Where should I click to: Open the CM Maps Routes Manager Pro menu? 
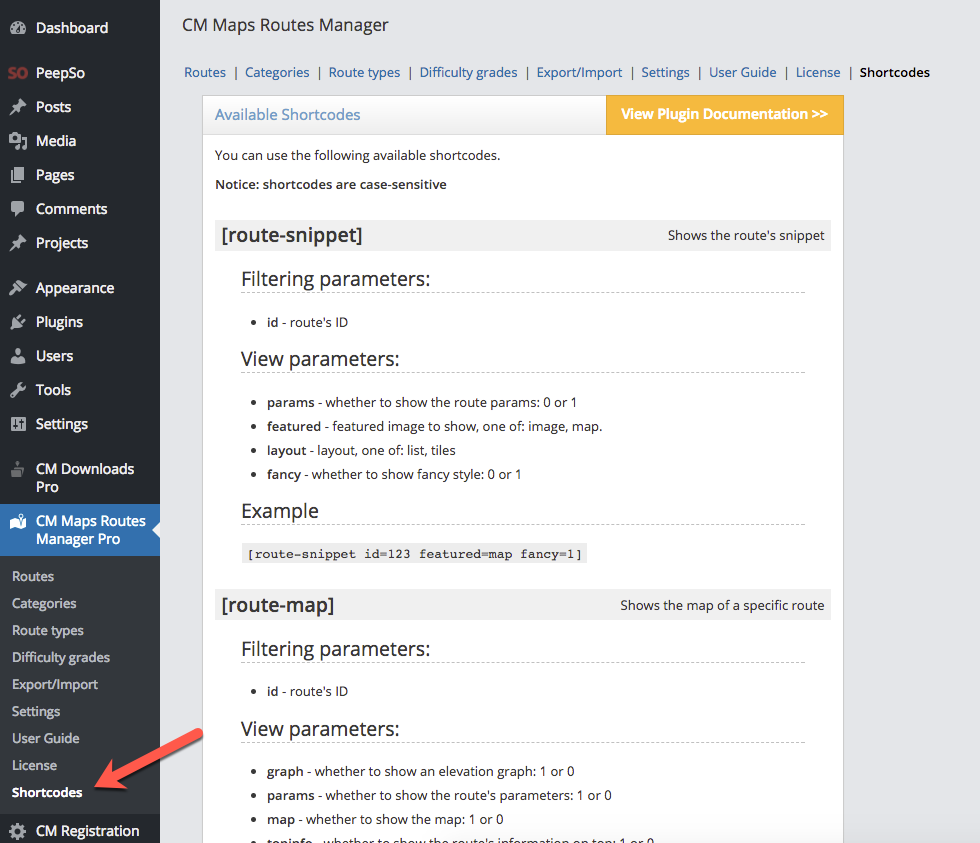tap(80, 530)
